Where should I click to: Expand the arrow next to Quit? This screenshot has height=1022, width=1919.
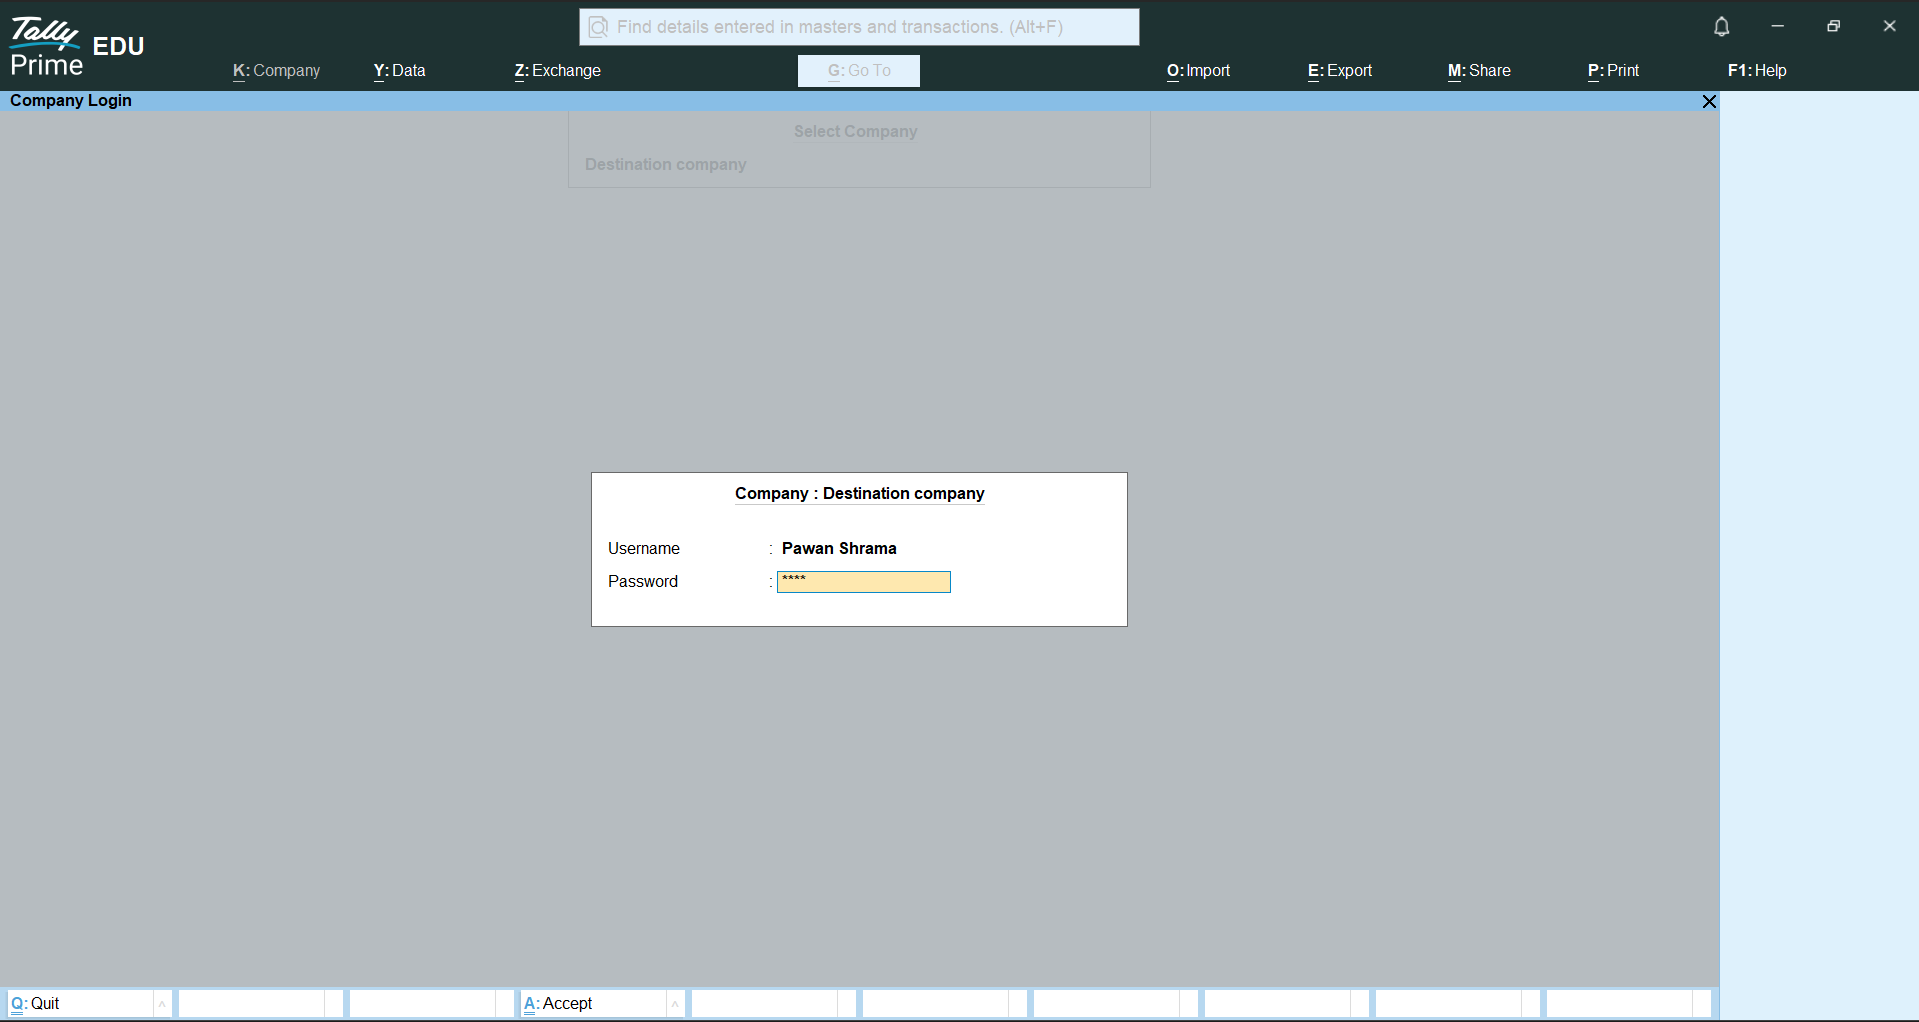pyautogui.click(x=162, y=1003)
